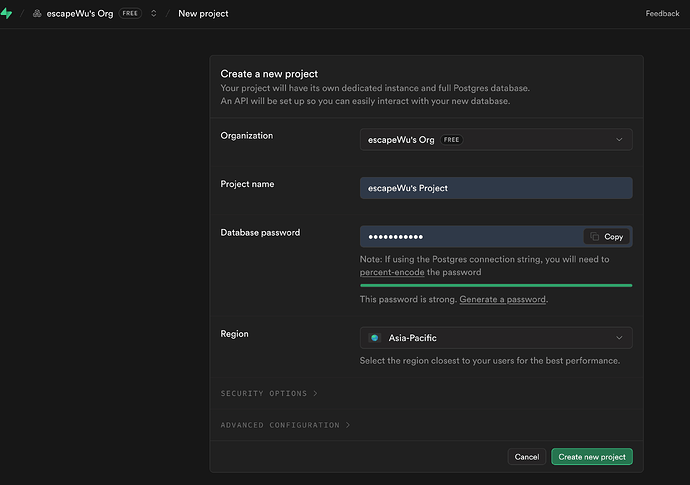This screenshot has width=690, height=485.
Task: Click the Organization field label
Action: [x=246, y=136]
